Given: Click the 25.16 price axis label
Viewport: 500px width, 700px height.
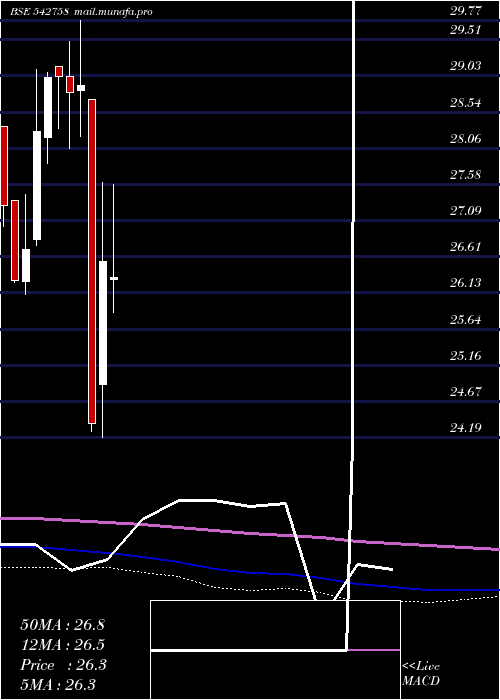Looking at the screenshot, I should click(x=466, y=356).
